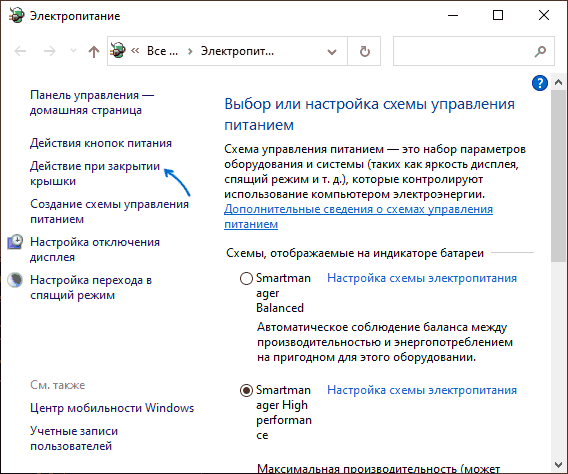Click the Forward navigation arrow
This screenshot has width=568, height=474.
pyautogui.click(x=50, y=51)
